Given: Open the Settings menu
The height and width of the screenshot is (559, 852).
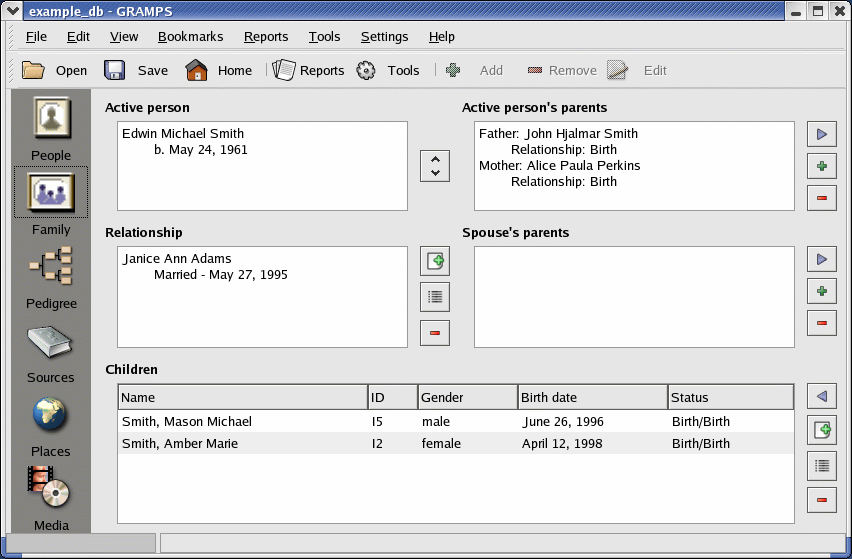Looking at the screenshot, I should (x=384, y=37).
